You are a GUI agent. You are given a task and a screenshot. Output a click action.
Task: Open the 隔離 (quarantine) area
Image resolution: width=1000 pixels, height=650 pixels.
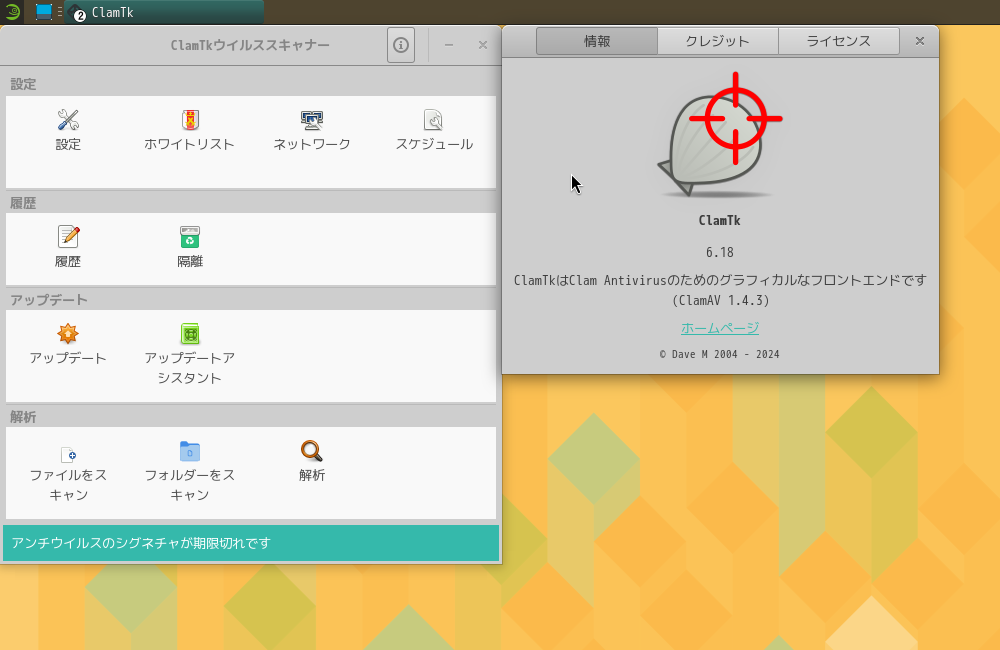[189, 247]
